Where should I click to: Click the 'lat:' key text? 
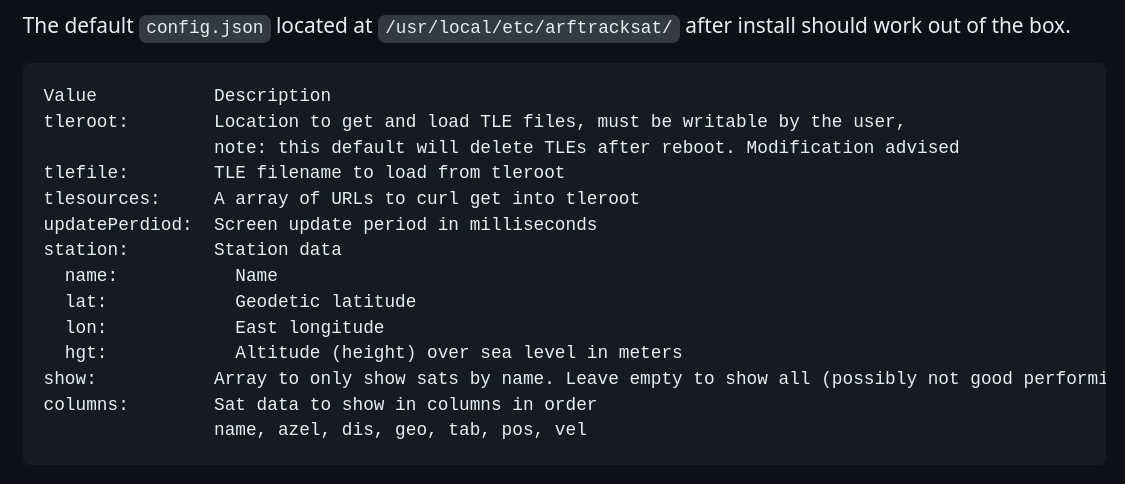(86, 302)
